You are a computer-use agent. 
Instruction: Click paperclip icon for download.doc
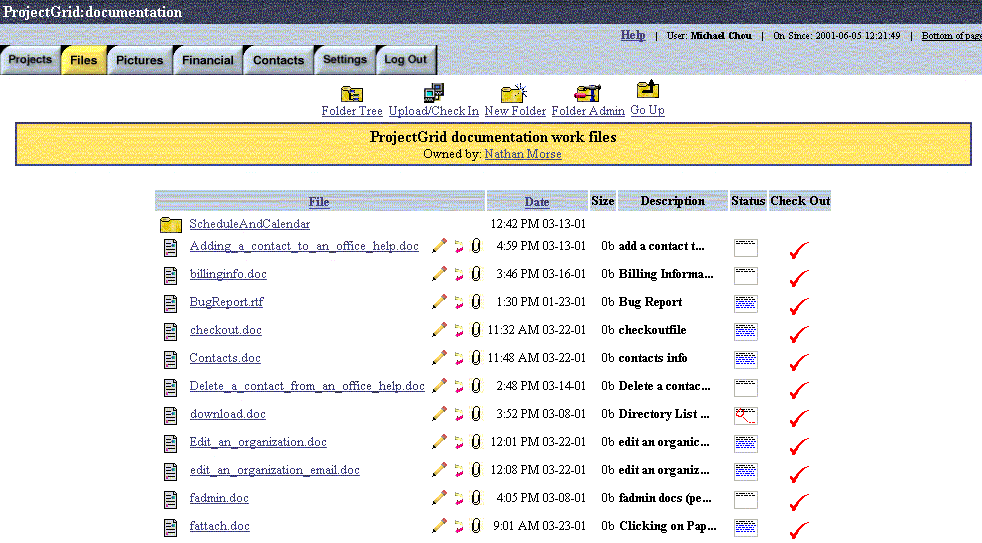point(476,413)
